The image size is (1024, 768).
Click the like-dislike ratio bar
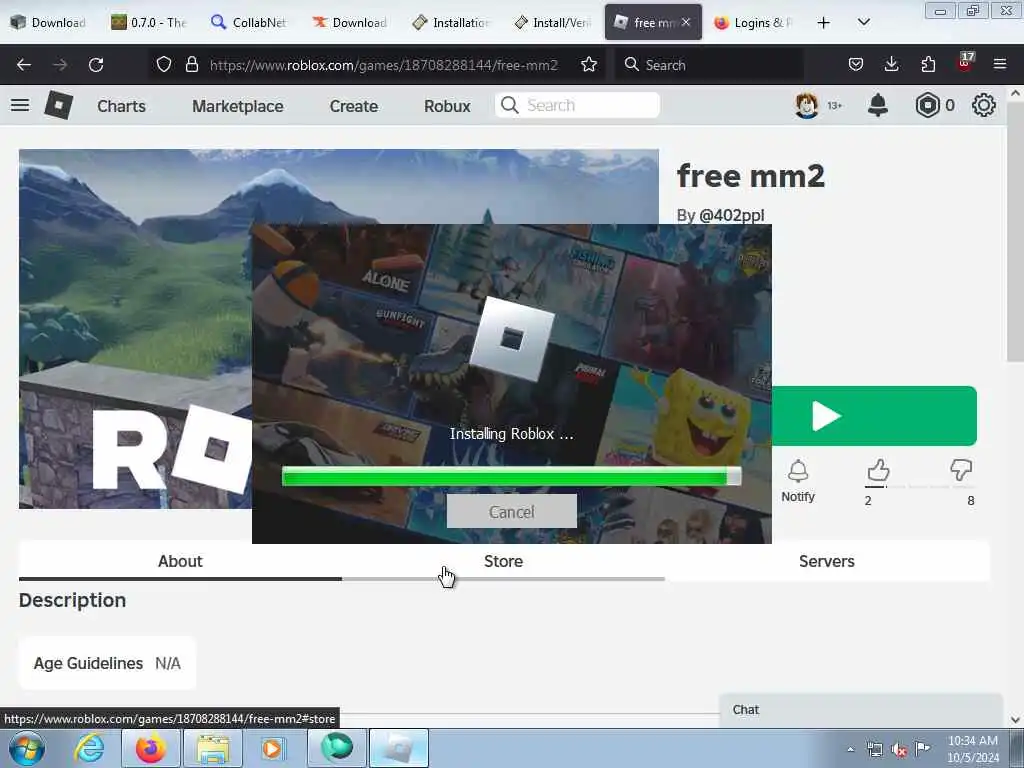920,487
